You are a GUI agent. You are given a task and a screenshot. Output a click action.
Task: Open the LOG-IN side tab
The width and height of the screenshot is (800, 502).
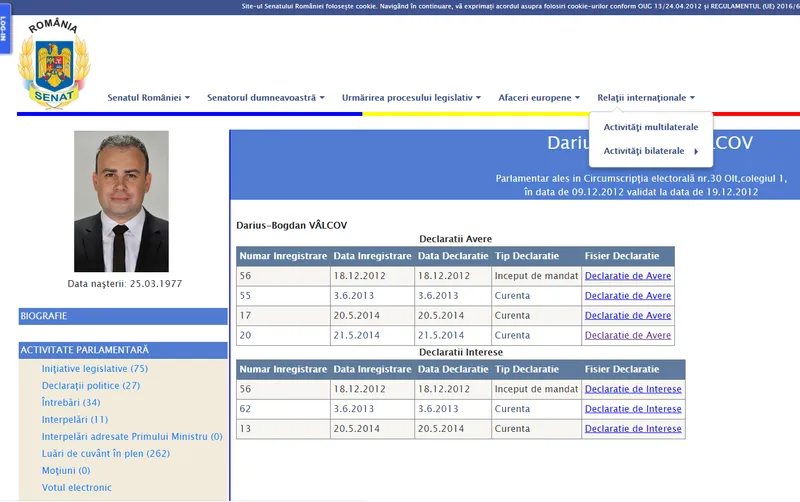[5, 27]
